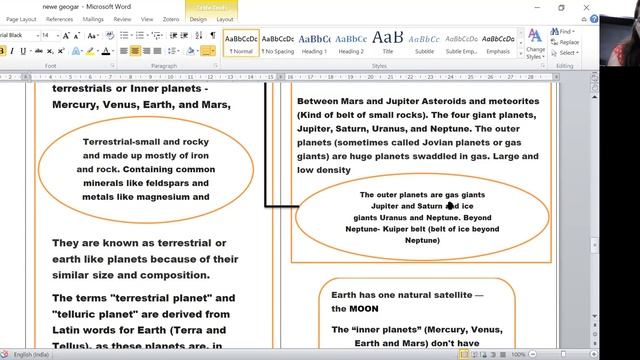Click the Increase Indent icon
640x360 pixels.
(184, 36)
